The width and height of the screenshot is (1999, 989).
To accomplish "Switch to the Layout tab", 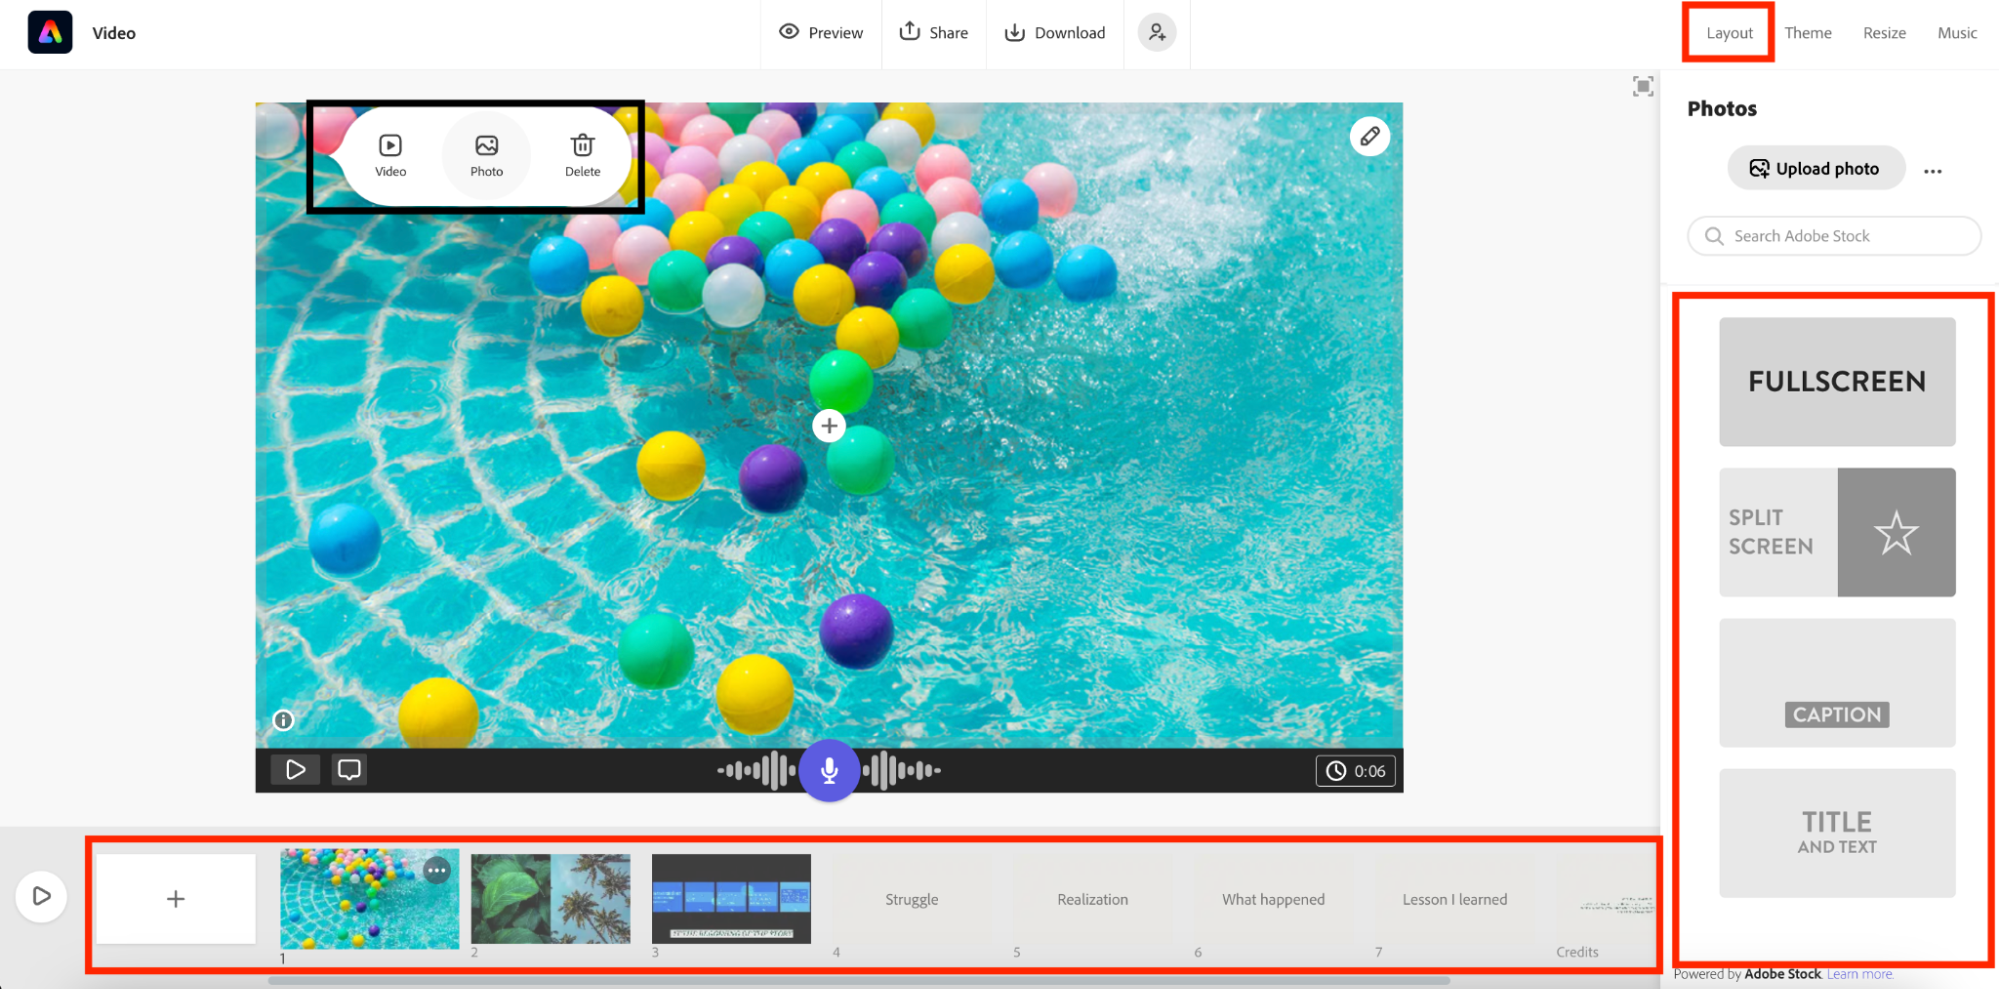I will click(1729, 33).
